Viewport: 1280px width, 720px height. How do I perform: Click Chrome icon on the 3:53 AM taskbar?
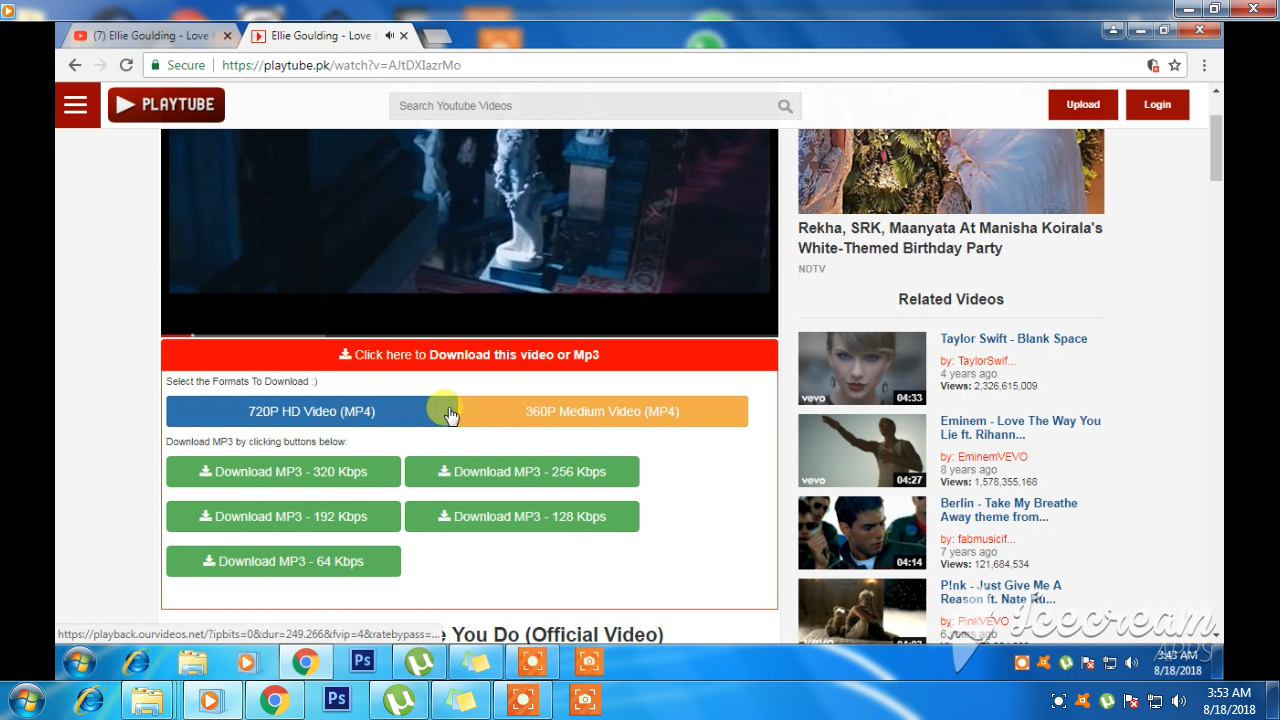click(274, 700)
